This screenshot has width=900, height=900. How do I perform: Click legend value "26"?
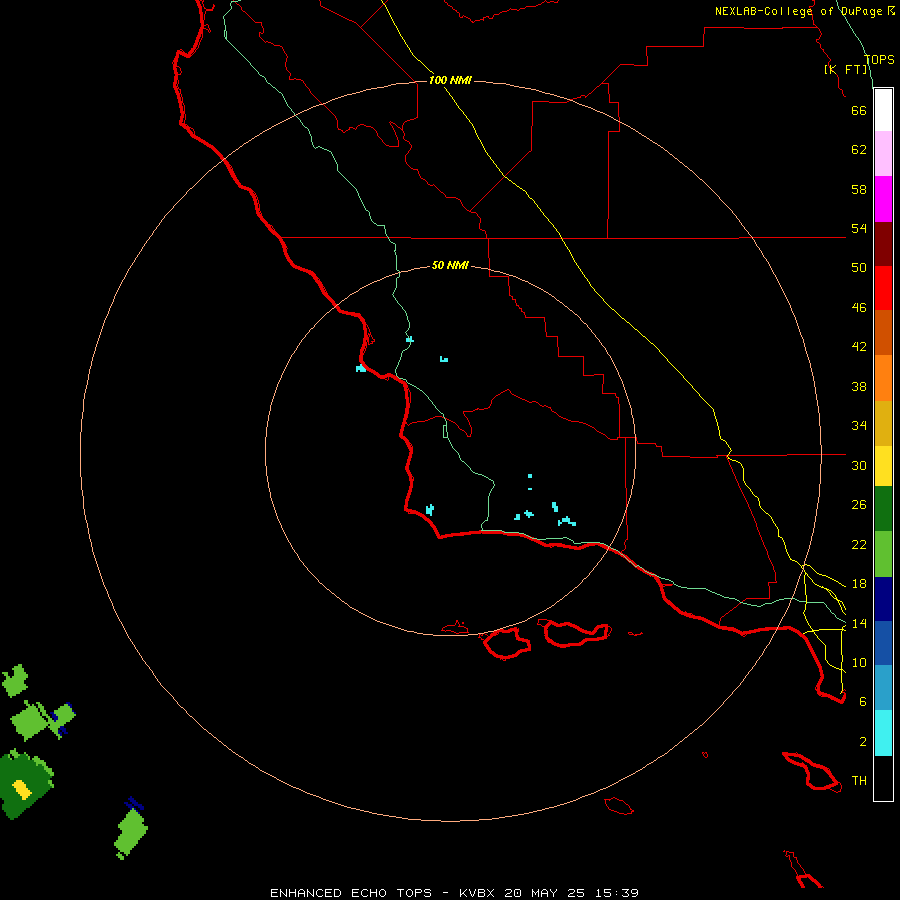tap(859, 505)
